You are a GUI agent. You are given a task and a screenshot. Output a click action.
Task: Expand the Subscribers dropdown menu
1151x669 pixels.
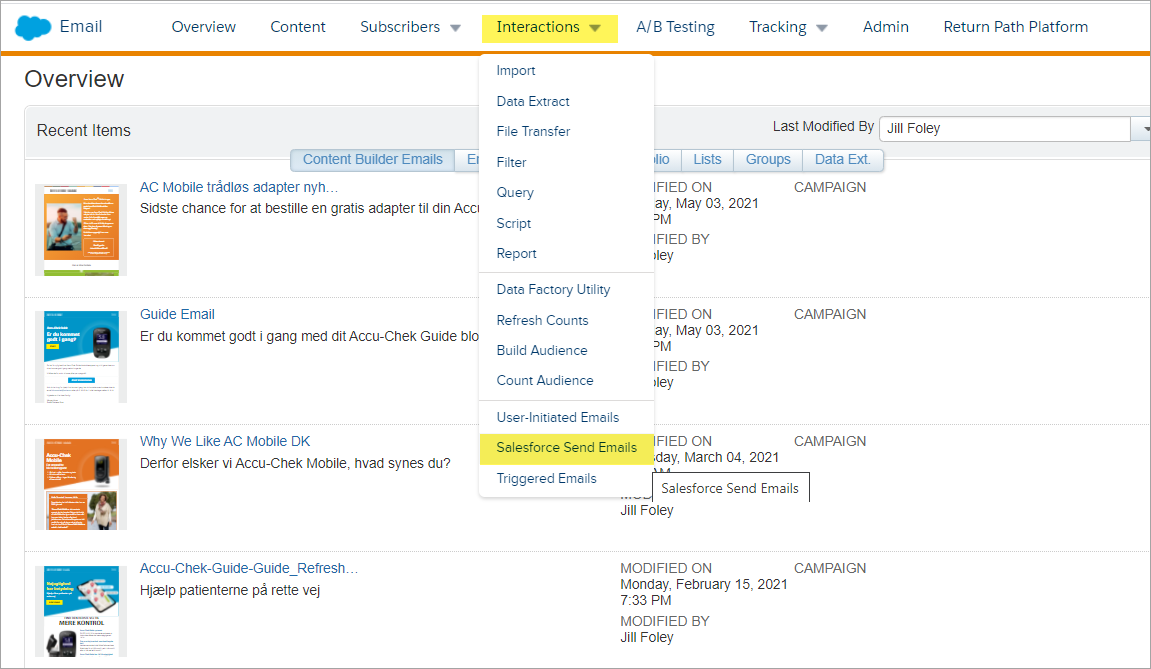410,27
